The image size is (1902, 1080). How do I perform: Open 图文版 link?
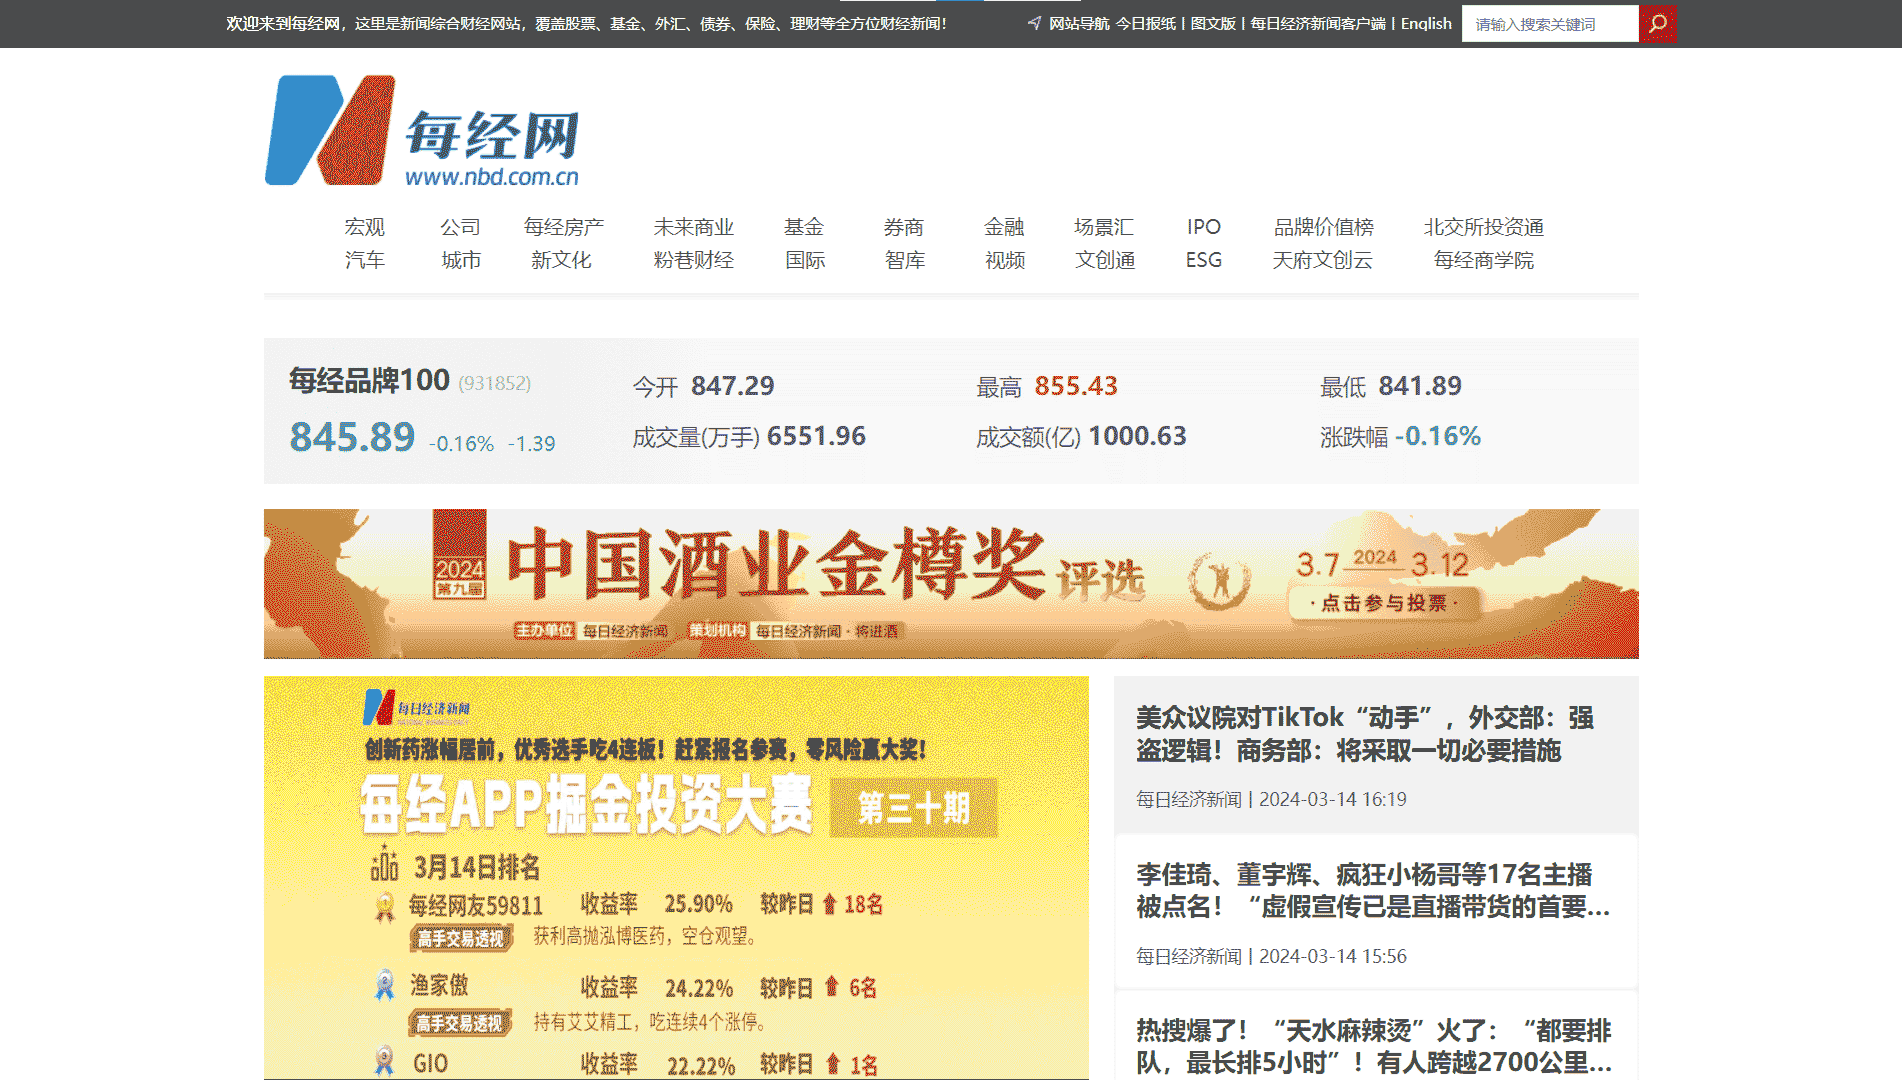pos(1213,23)
